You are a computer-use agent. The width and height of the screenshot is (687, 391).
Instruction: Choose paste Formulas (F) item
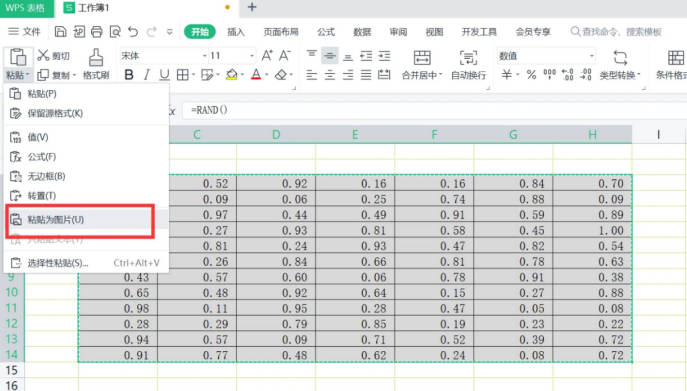(x=86, y=156)
